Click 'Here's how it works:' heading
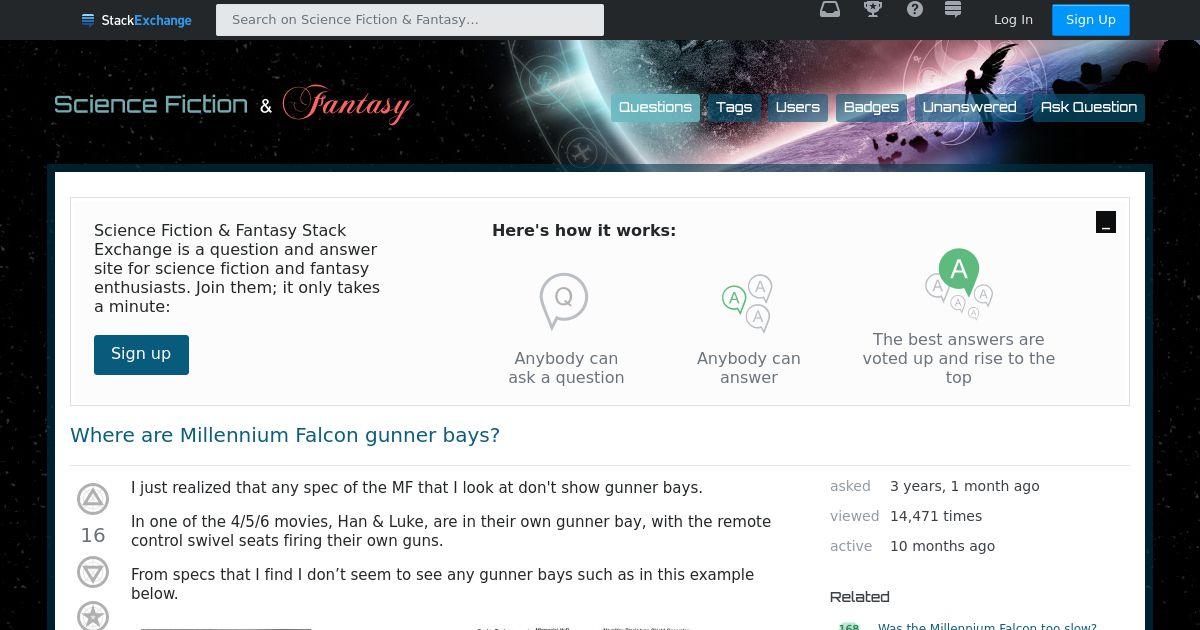 click(584, 230)
